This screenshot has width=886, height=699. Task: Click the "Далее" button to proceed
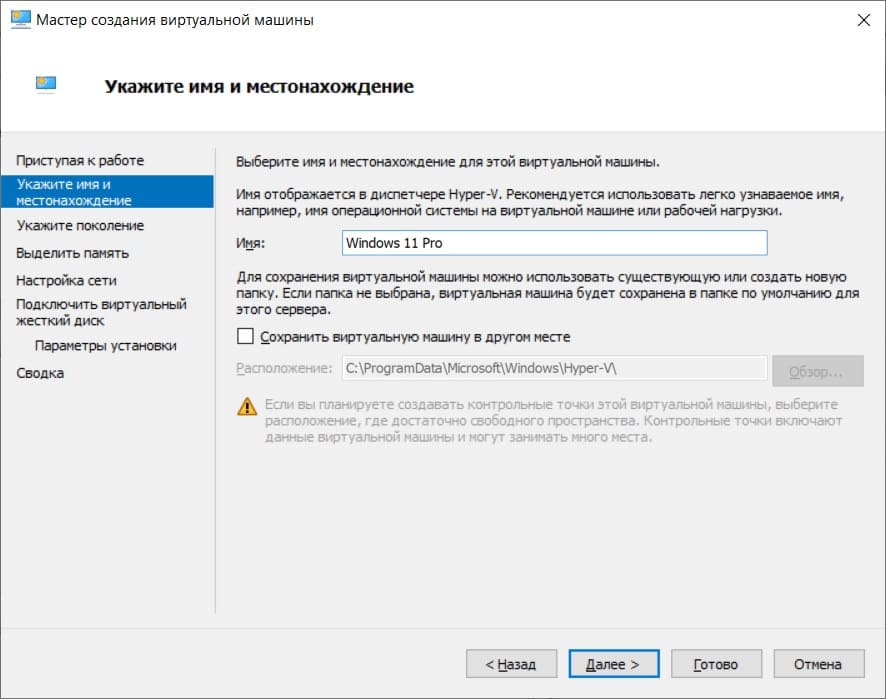(613, 663)
